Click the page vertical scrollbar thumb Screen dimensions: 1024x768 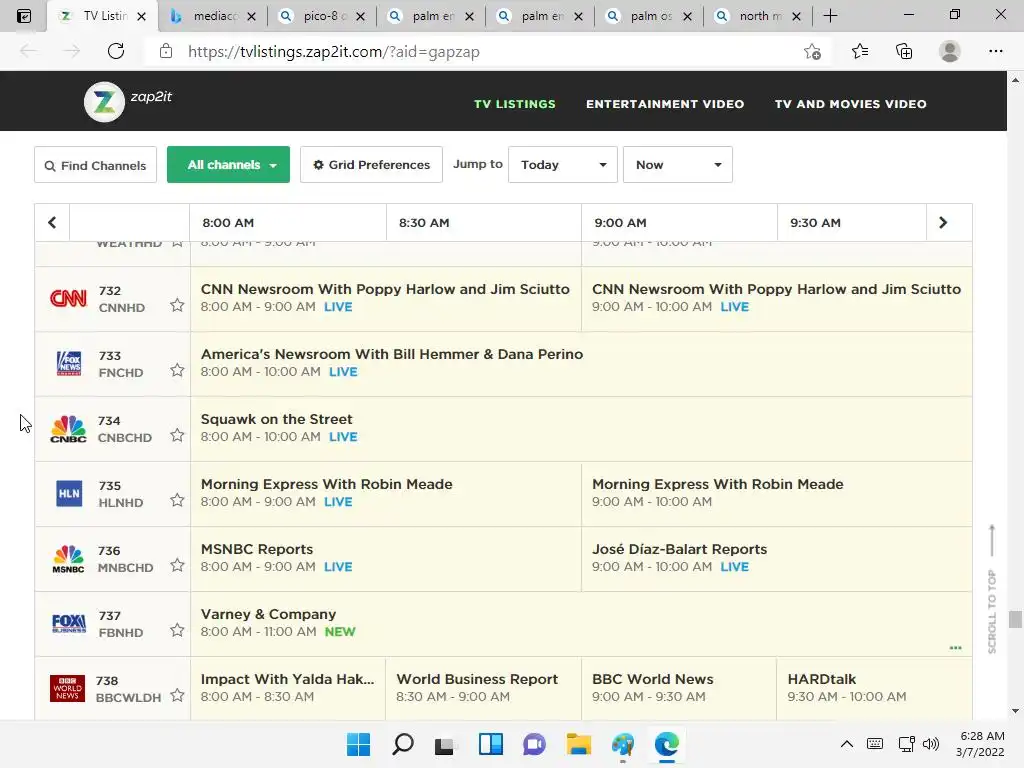[1015, 618]
